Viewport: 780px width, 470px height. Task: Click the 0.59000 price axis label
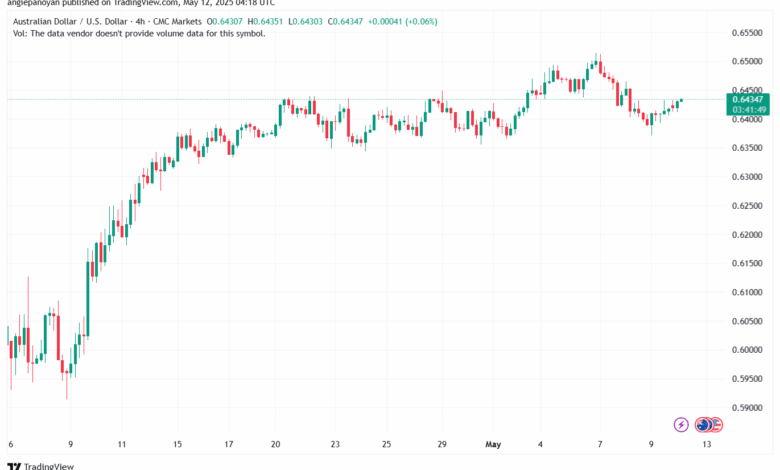pyautogui.click(x=747, y=408)
